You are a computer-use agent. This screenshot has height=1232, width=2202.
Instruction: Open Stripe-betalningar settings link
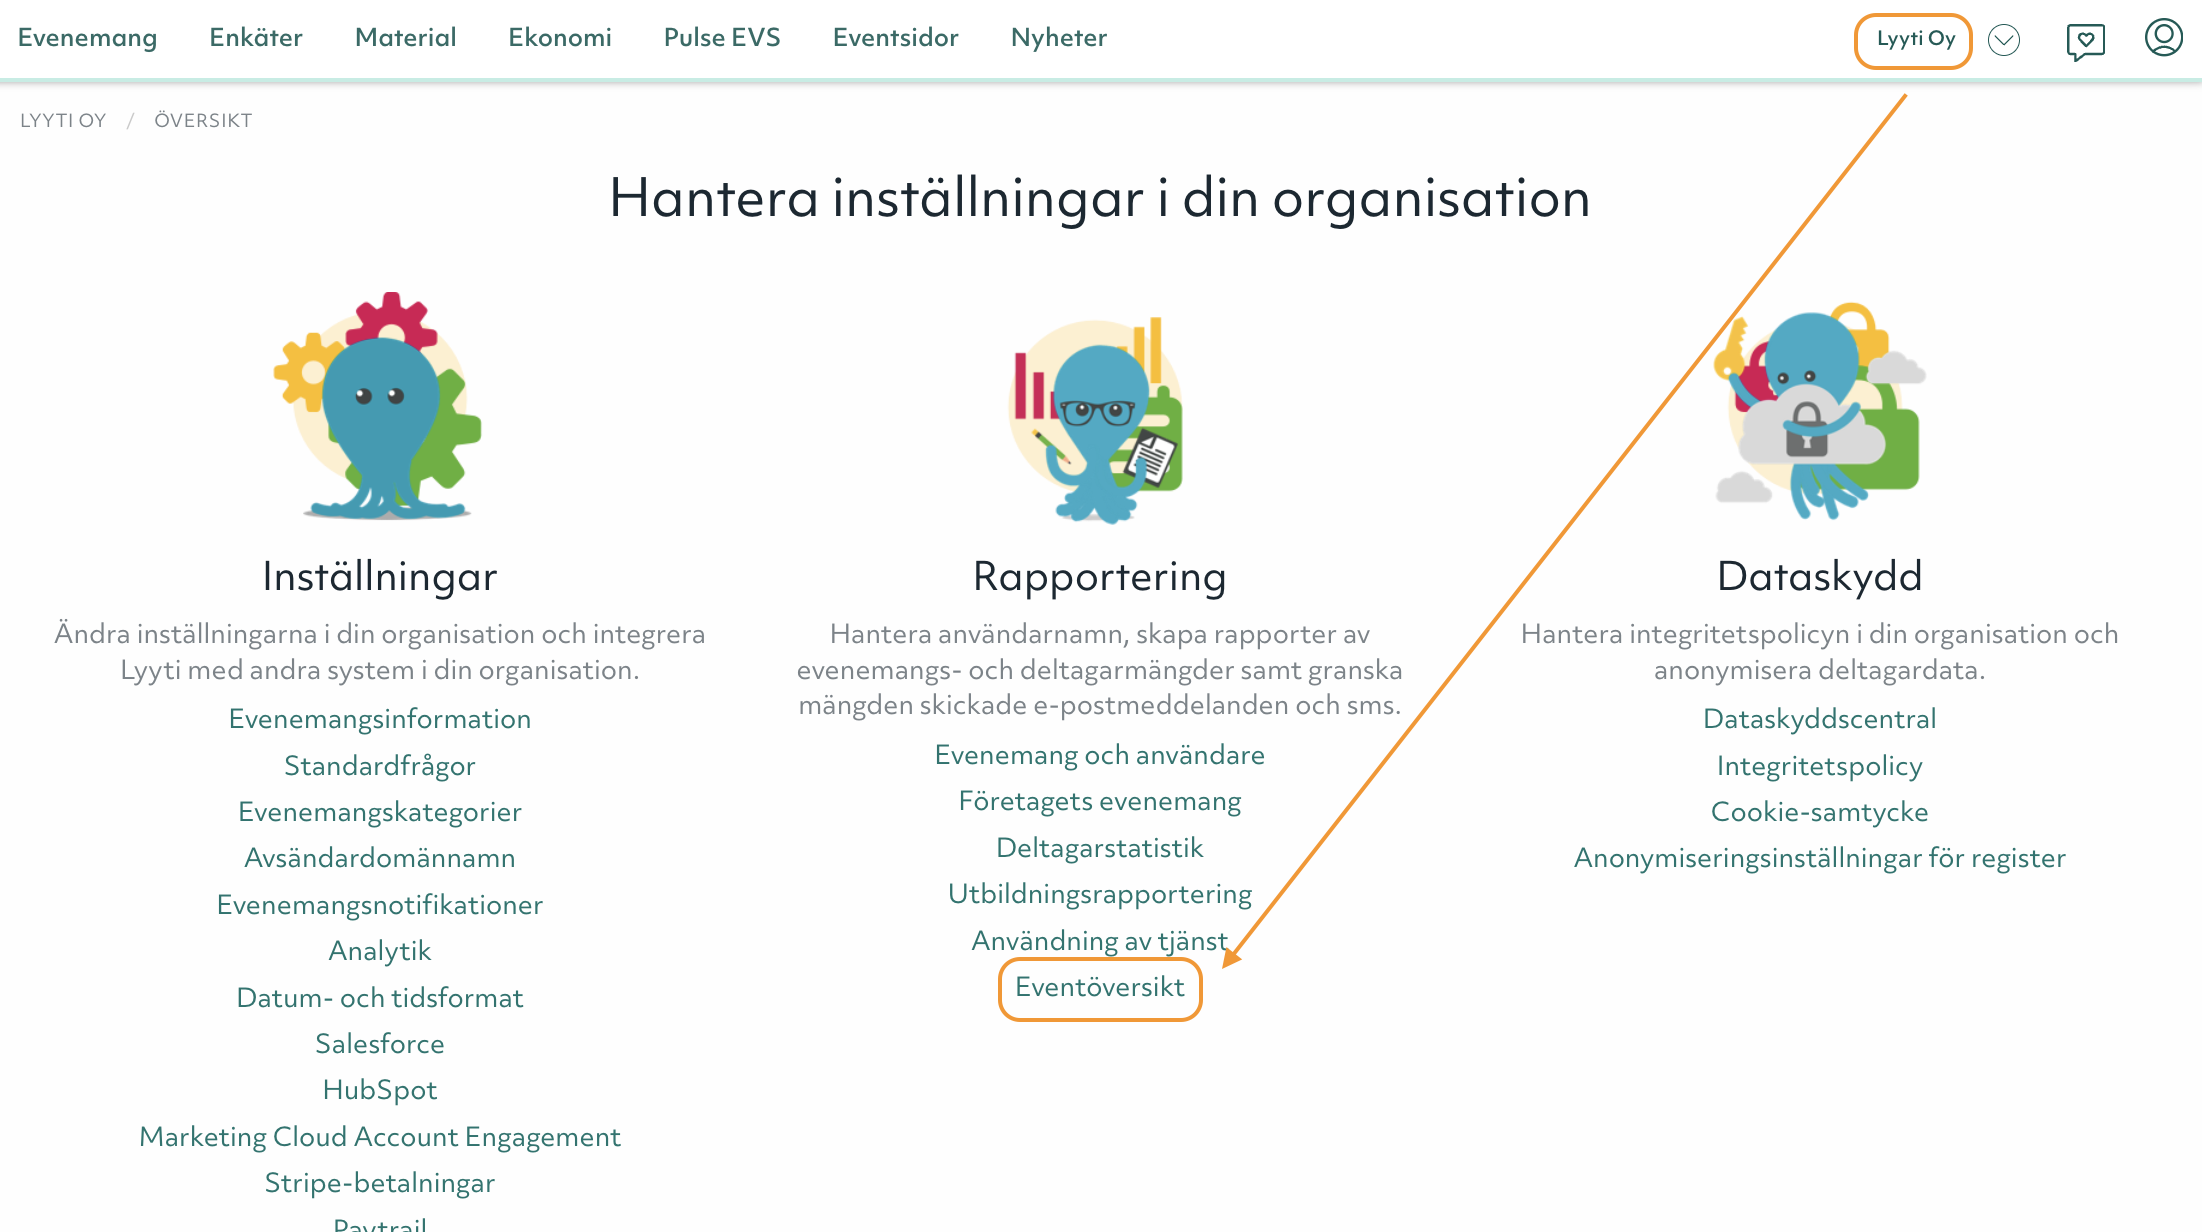point(380,1183)
